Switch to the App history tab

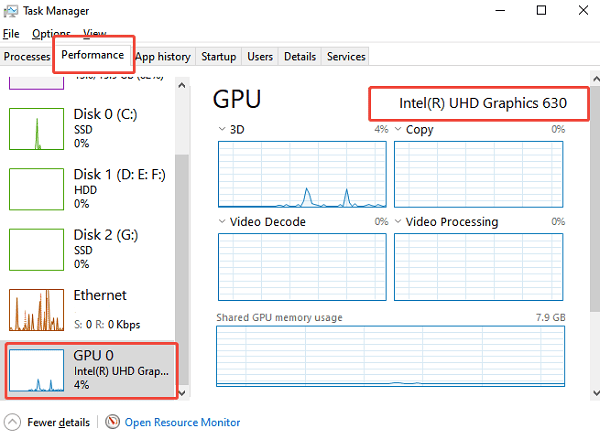163,57
